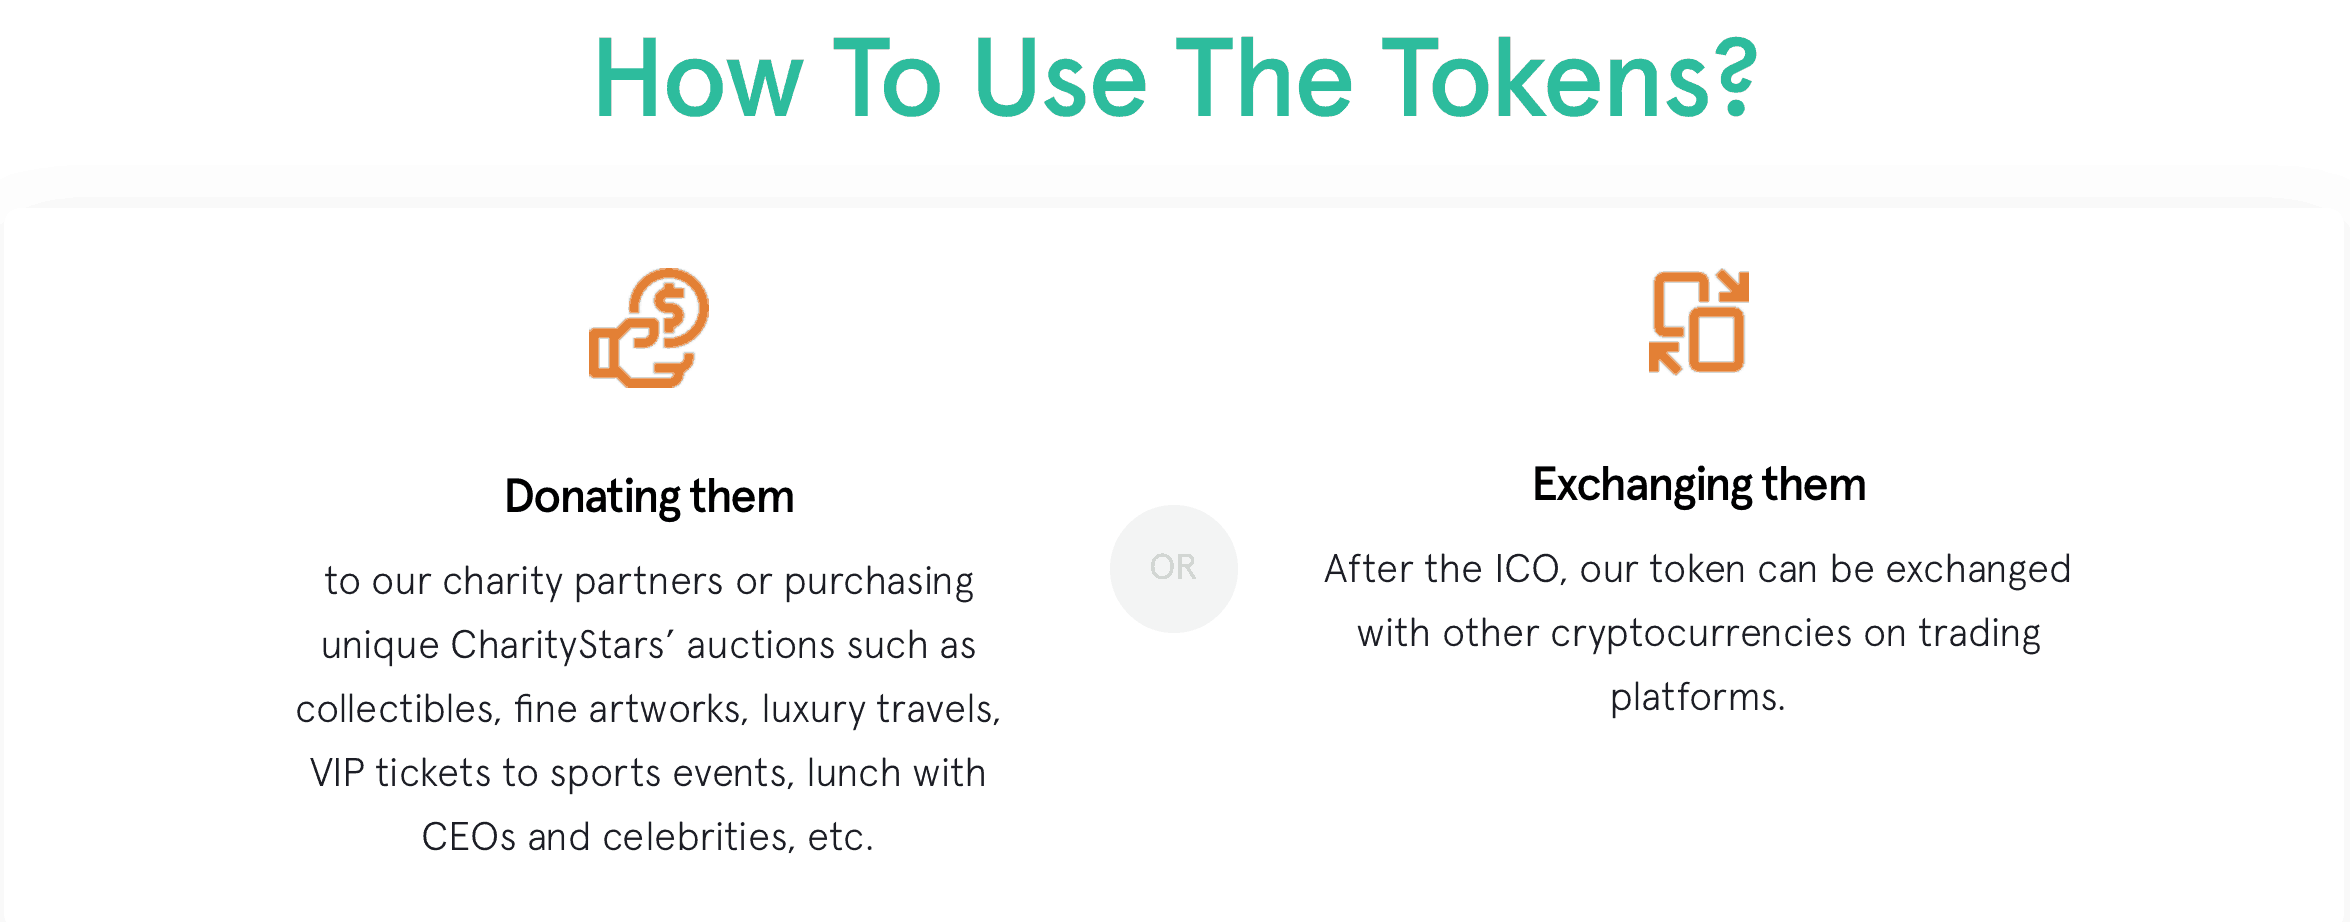The image size is (2350, 922).
Task: Click the "charity partners" phrase
Action: 582,581
